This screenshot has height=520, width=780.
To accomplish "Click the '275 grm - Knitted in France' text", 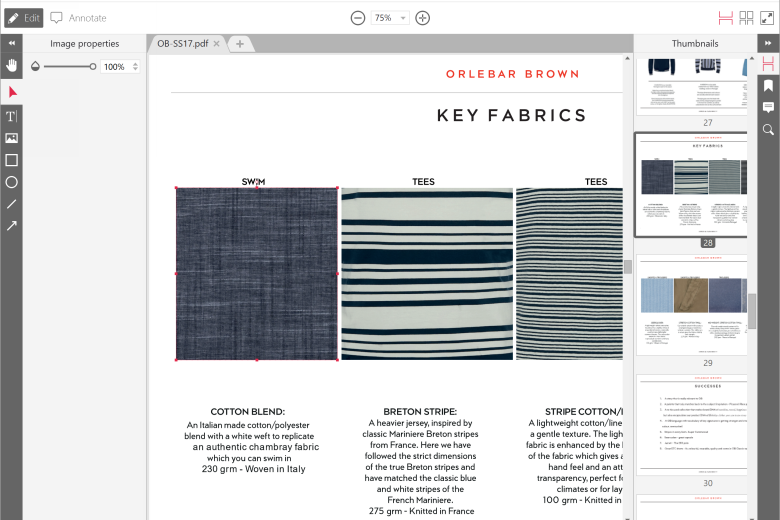I will point(421,511).
